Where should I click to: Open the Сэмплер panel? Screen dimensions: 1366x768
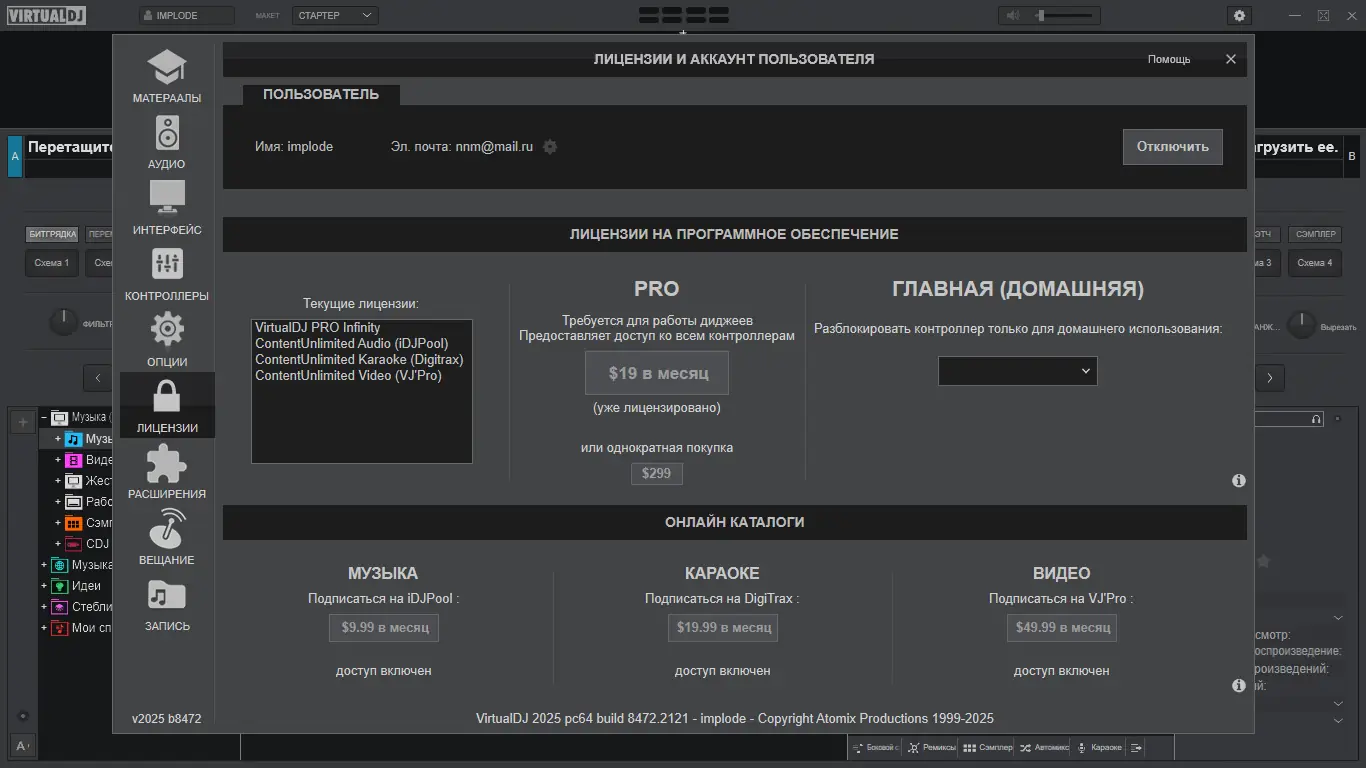tap(988, 747)
